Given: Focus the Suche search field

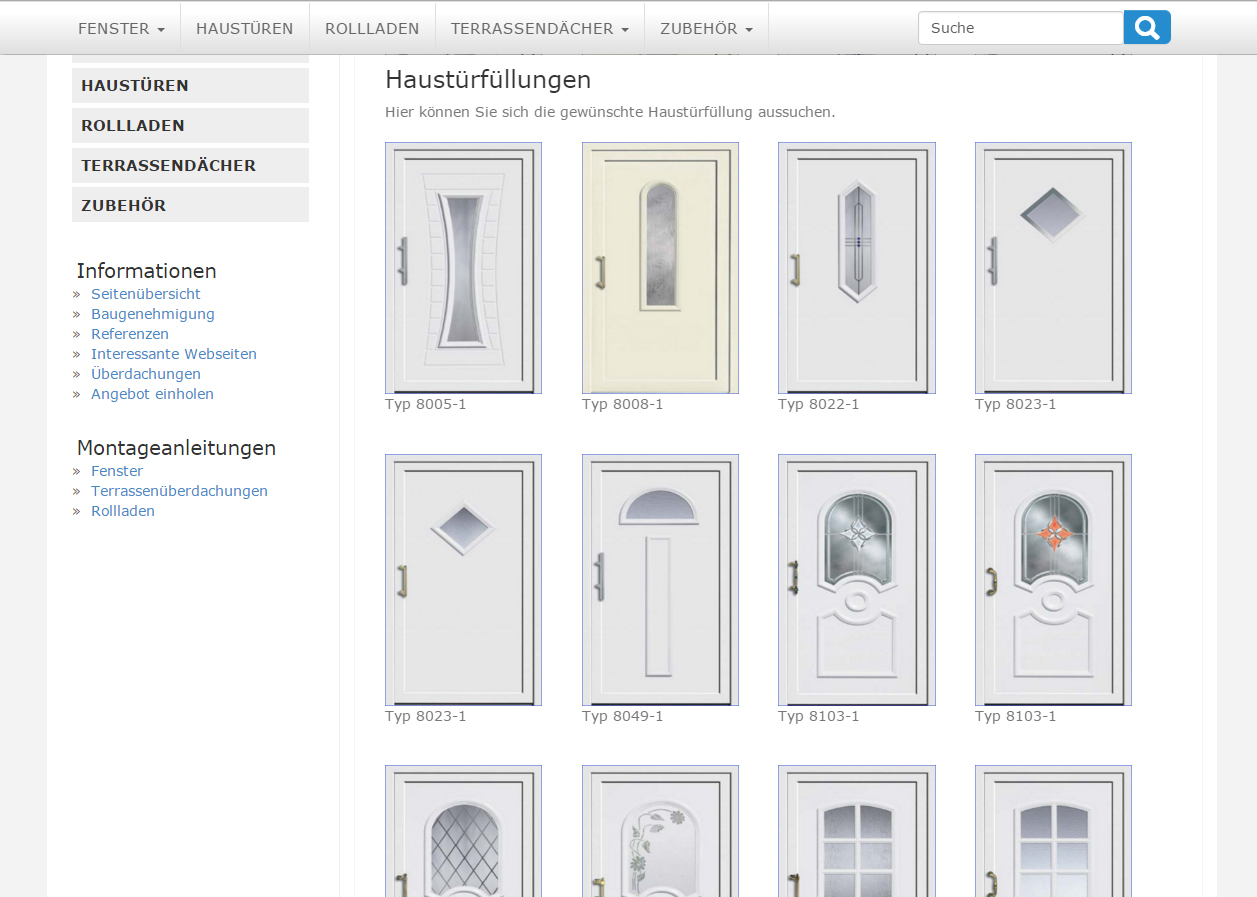Looking at the screenshot, I should (x=1021, y=28).
